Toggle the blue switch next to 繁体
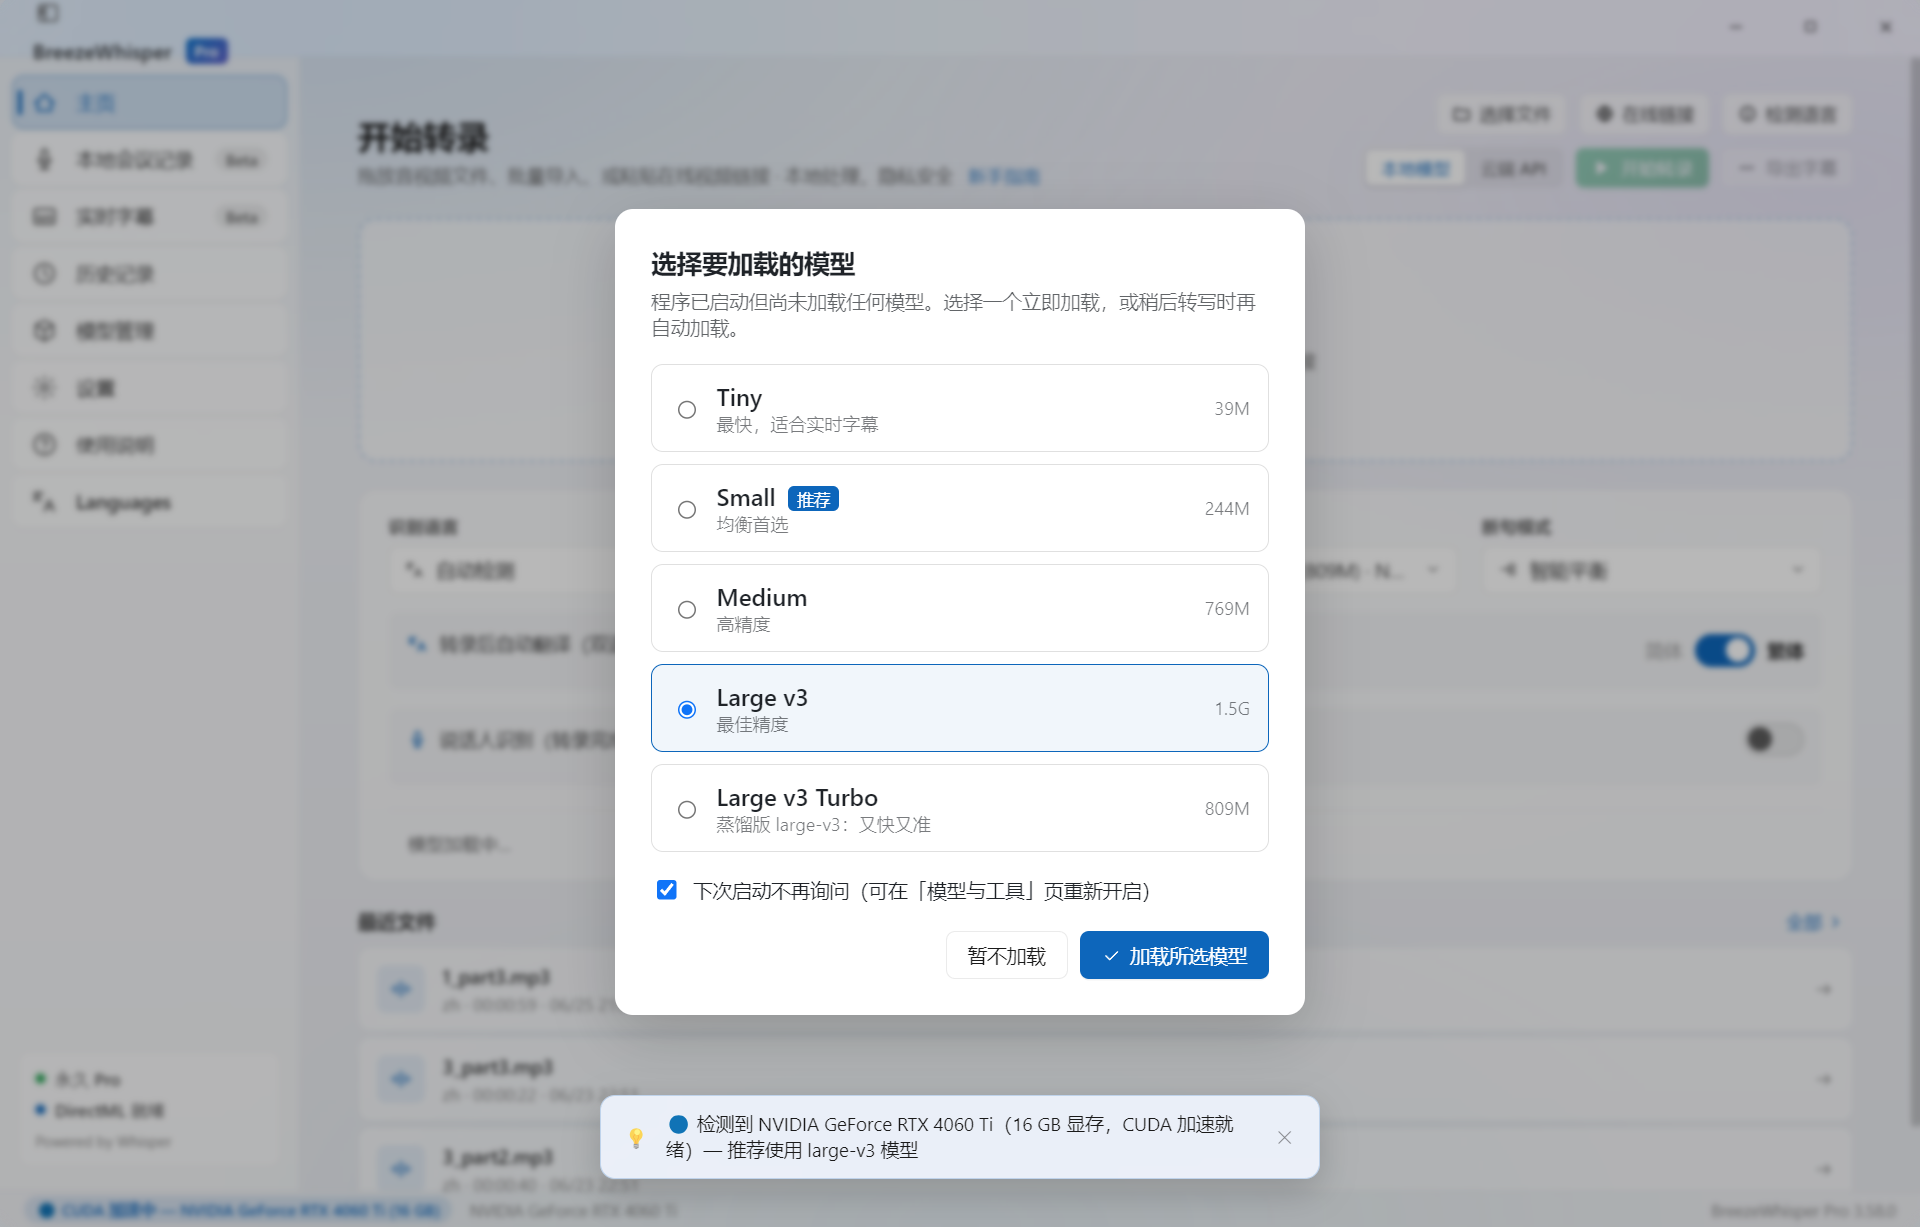The image size is (1920, 1227). (x=1725, y=651)
